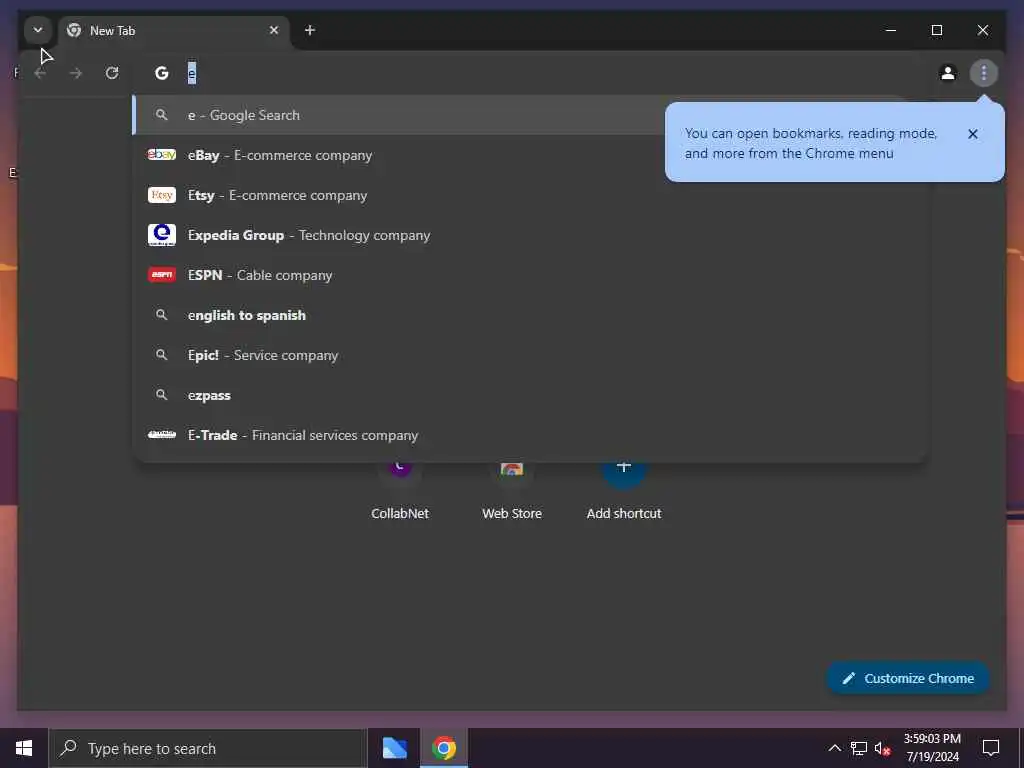Open the notification center icon
1024x768 pixels.
991,748
